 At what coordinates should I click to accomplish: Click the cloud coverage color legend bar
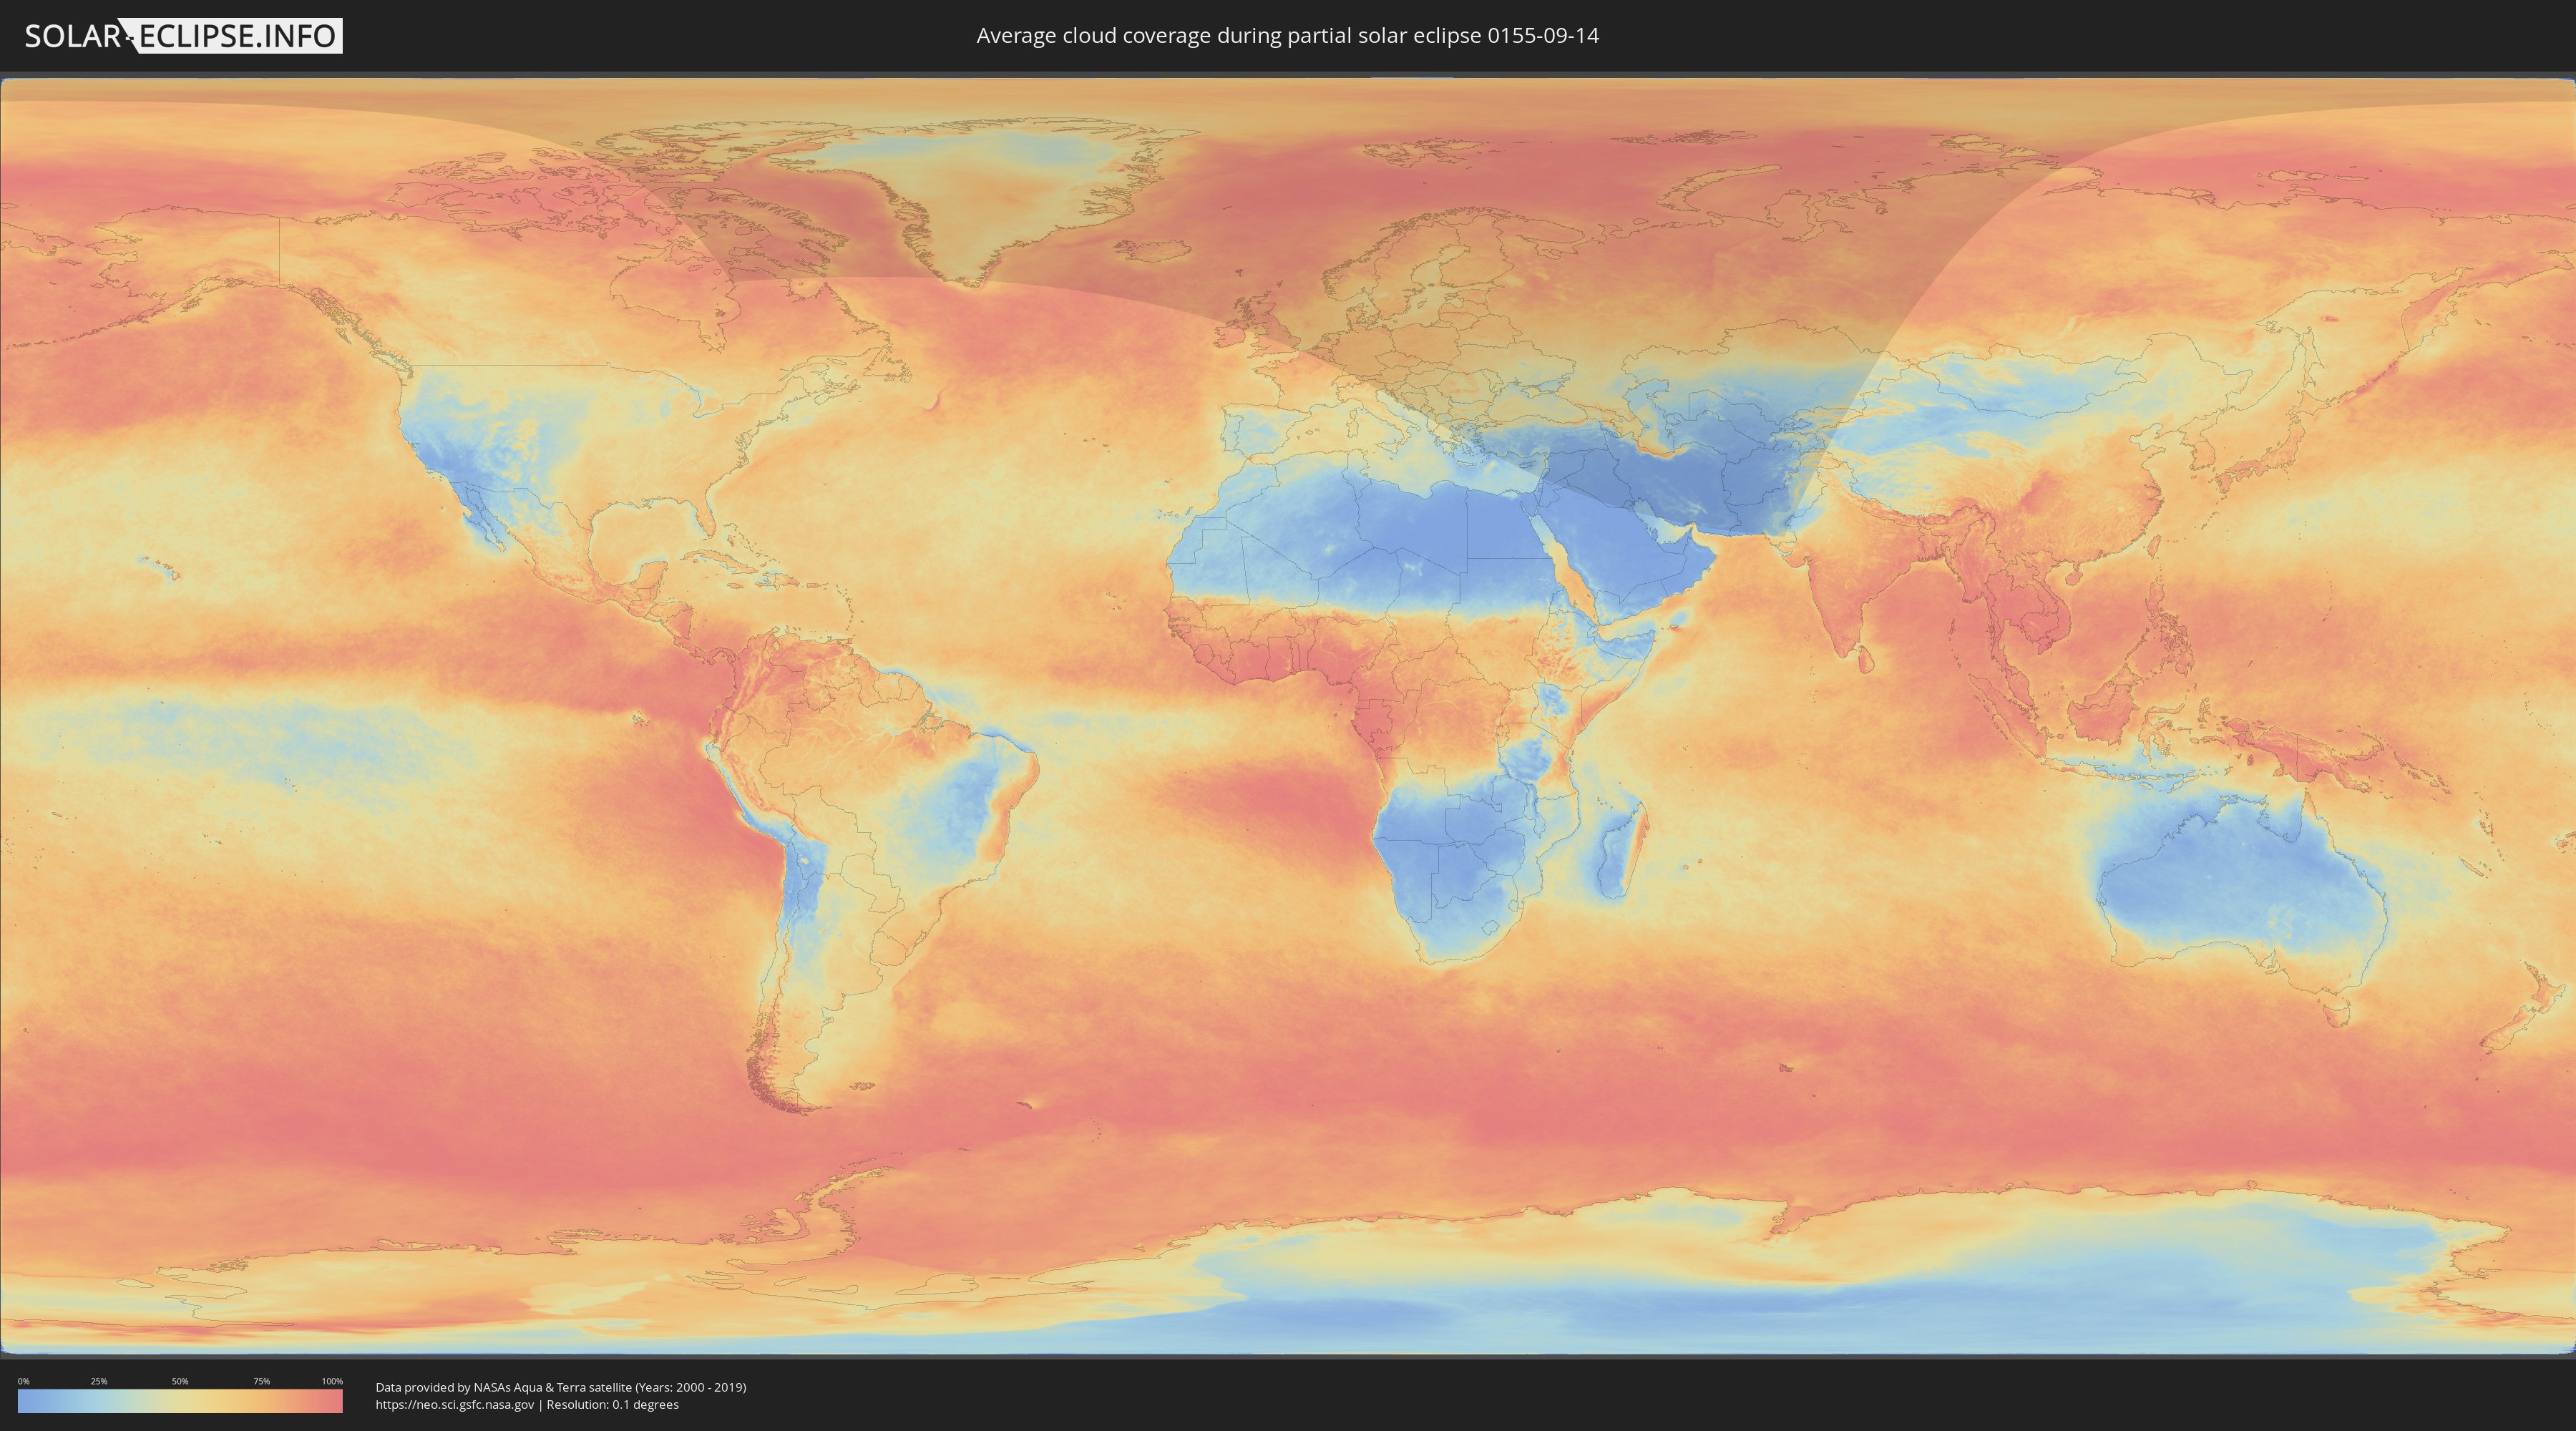pyautogui.click(x=180, y=1401)
